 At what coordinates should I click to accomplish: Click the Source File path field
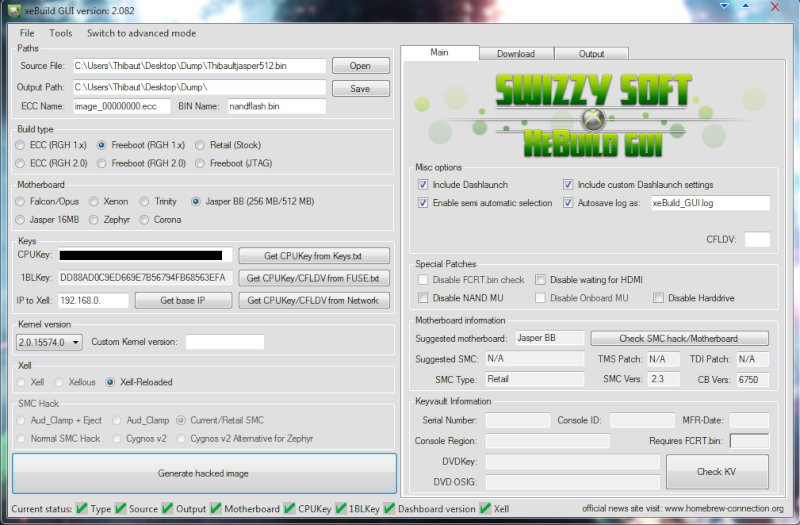tap(199, 66)
